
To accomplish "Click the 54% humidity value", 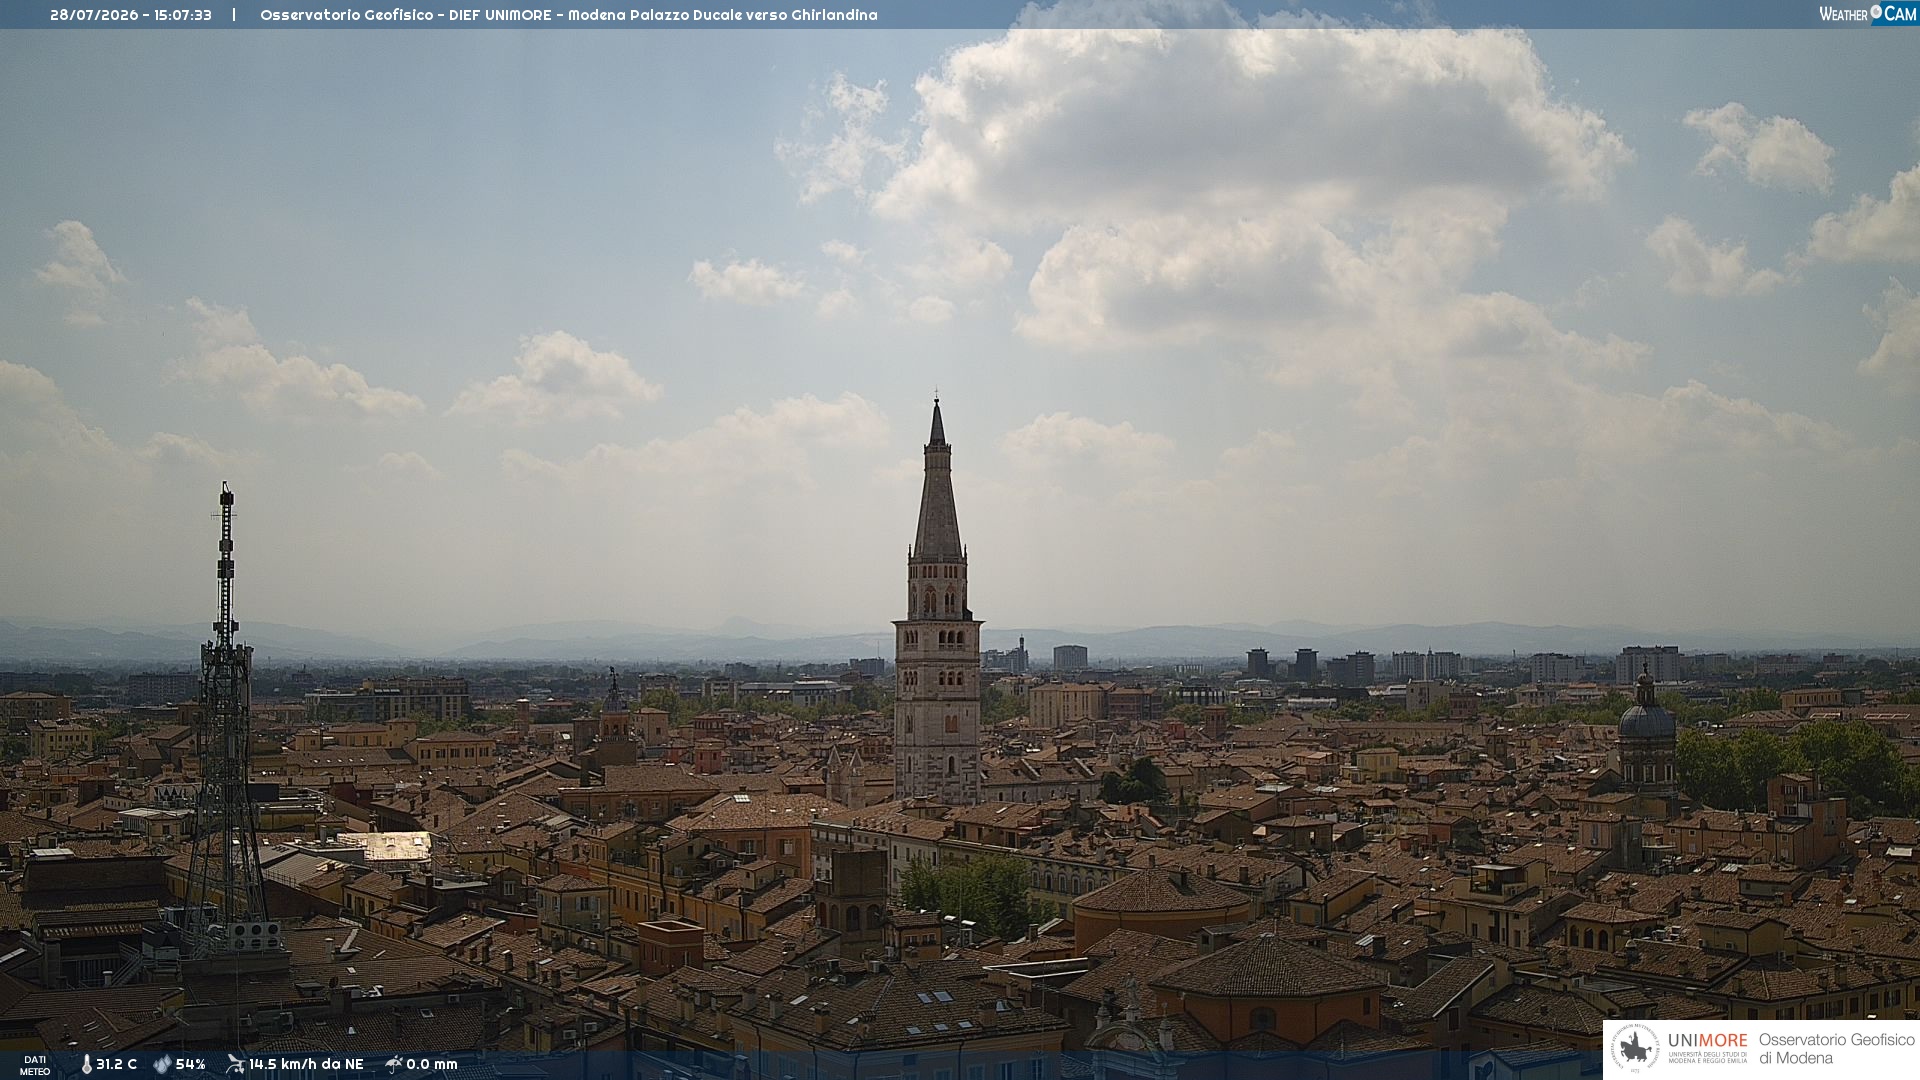I will tap(190, 1065).
